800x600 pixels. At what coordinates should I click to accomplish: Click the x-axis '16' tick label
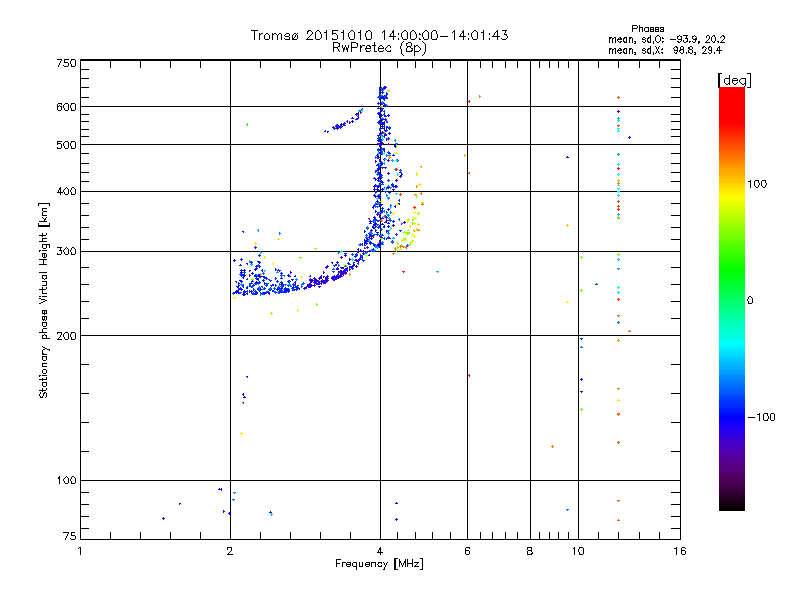pos(680,551)
